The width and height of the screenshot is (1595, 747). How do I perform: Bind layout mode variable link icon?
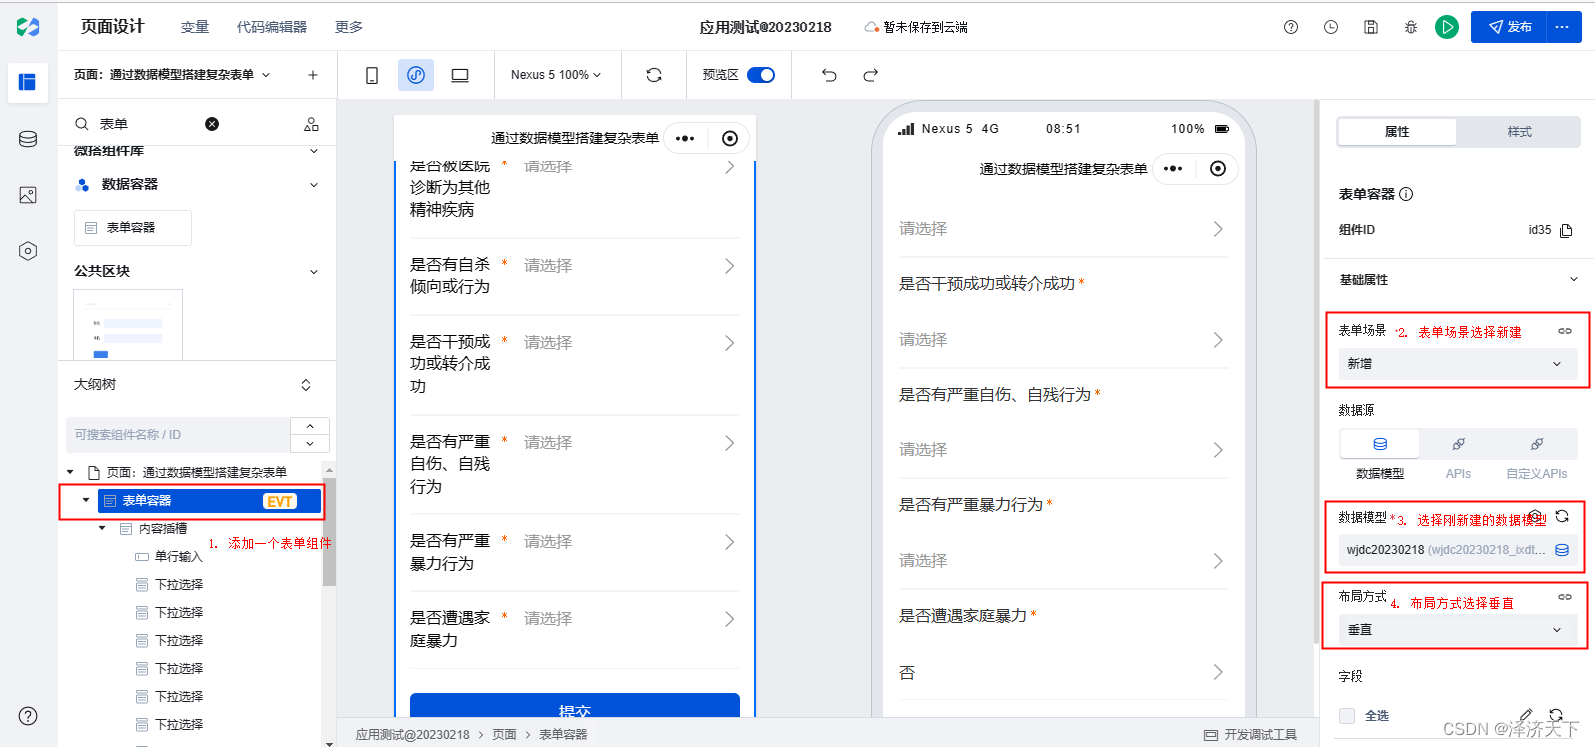click(x=1565, y=597)
